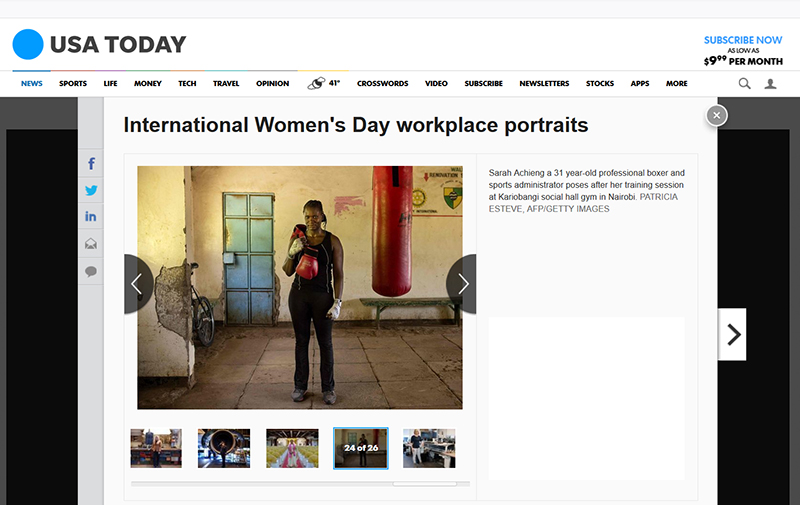
Task: Click the search magnifier icon
Action: tap(744, 84)
